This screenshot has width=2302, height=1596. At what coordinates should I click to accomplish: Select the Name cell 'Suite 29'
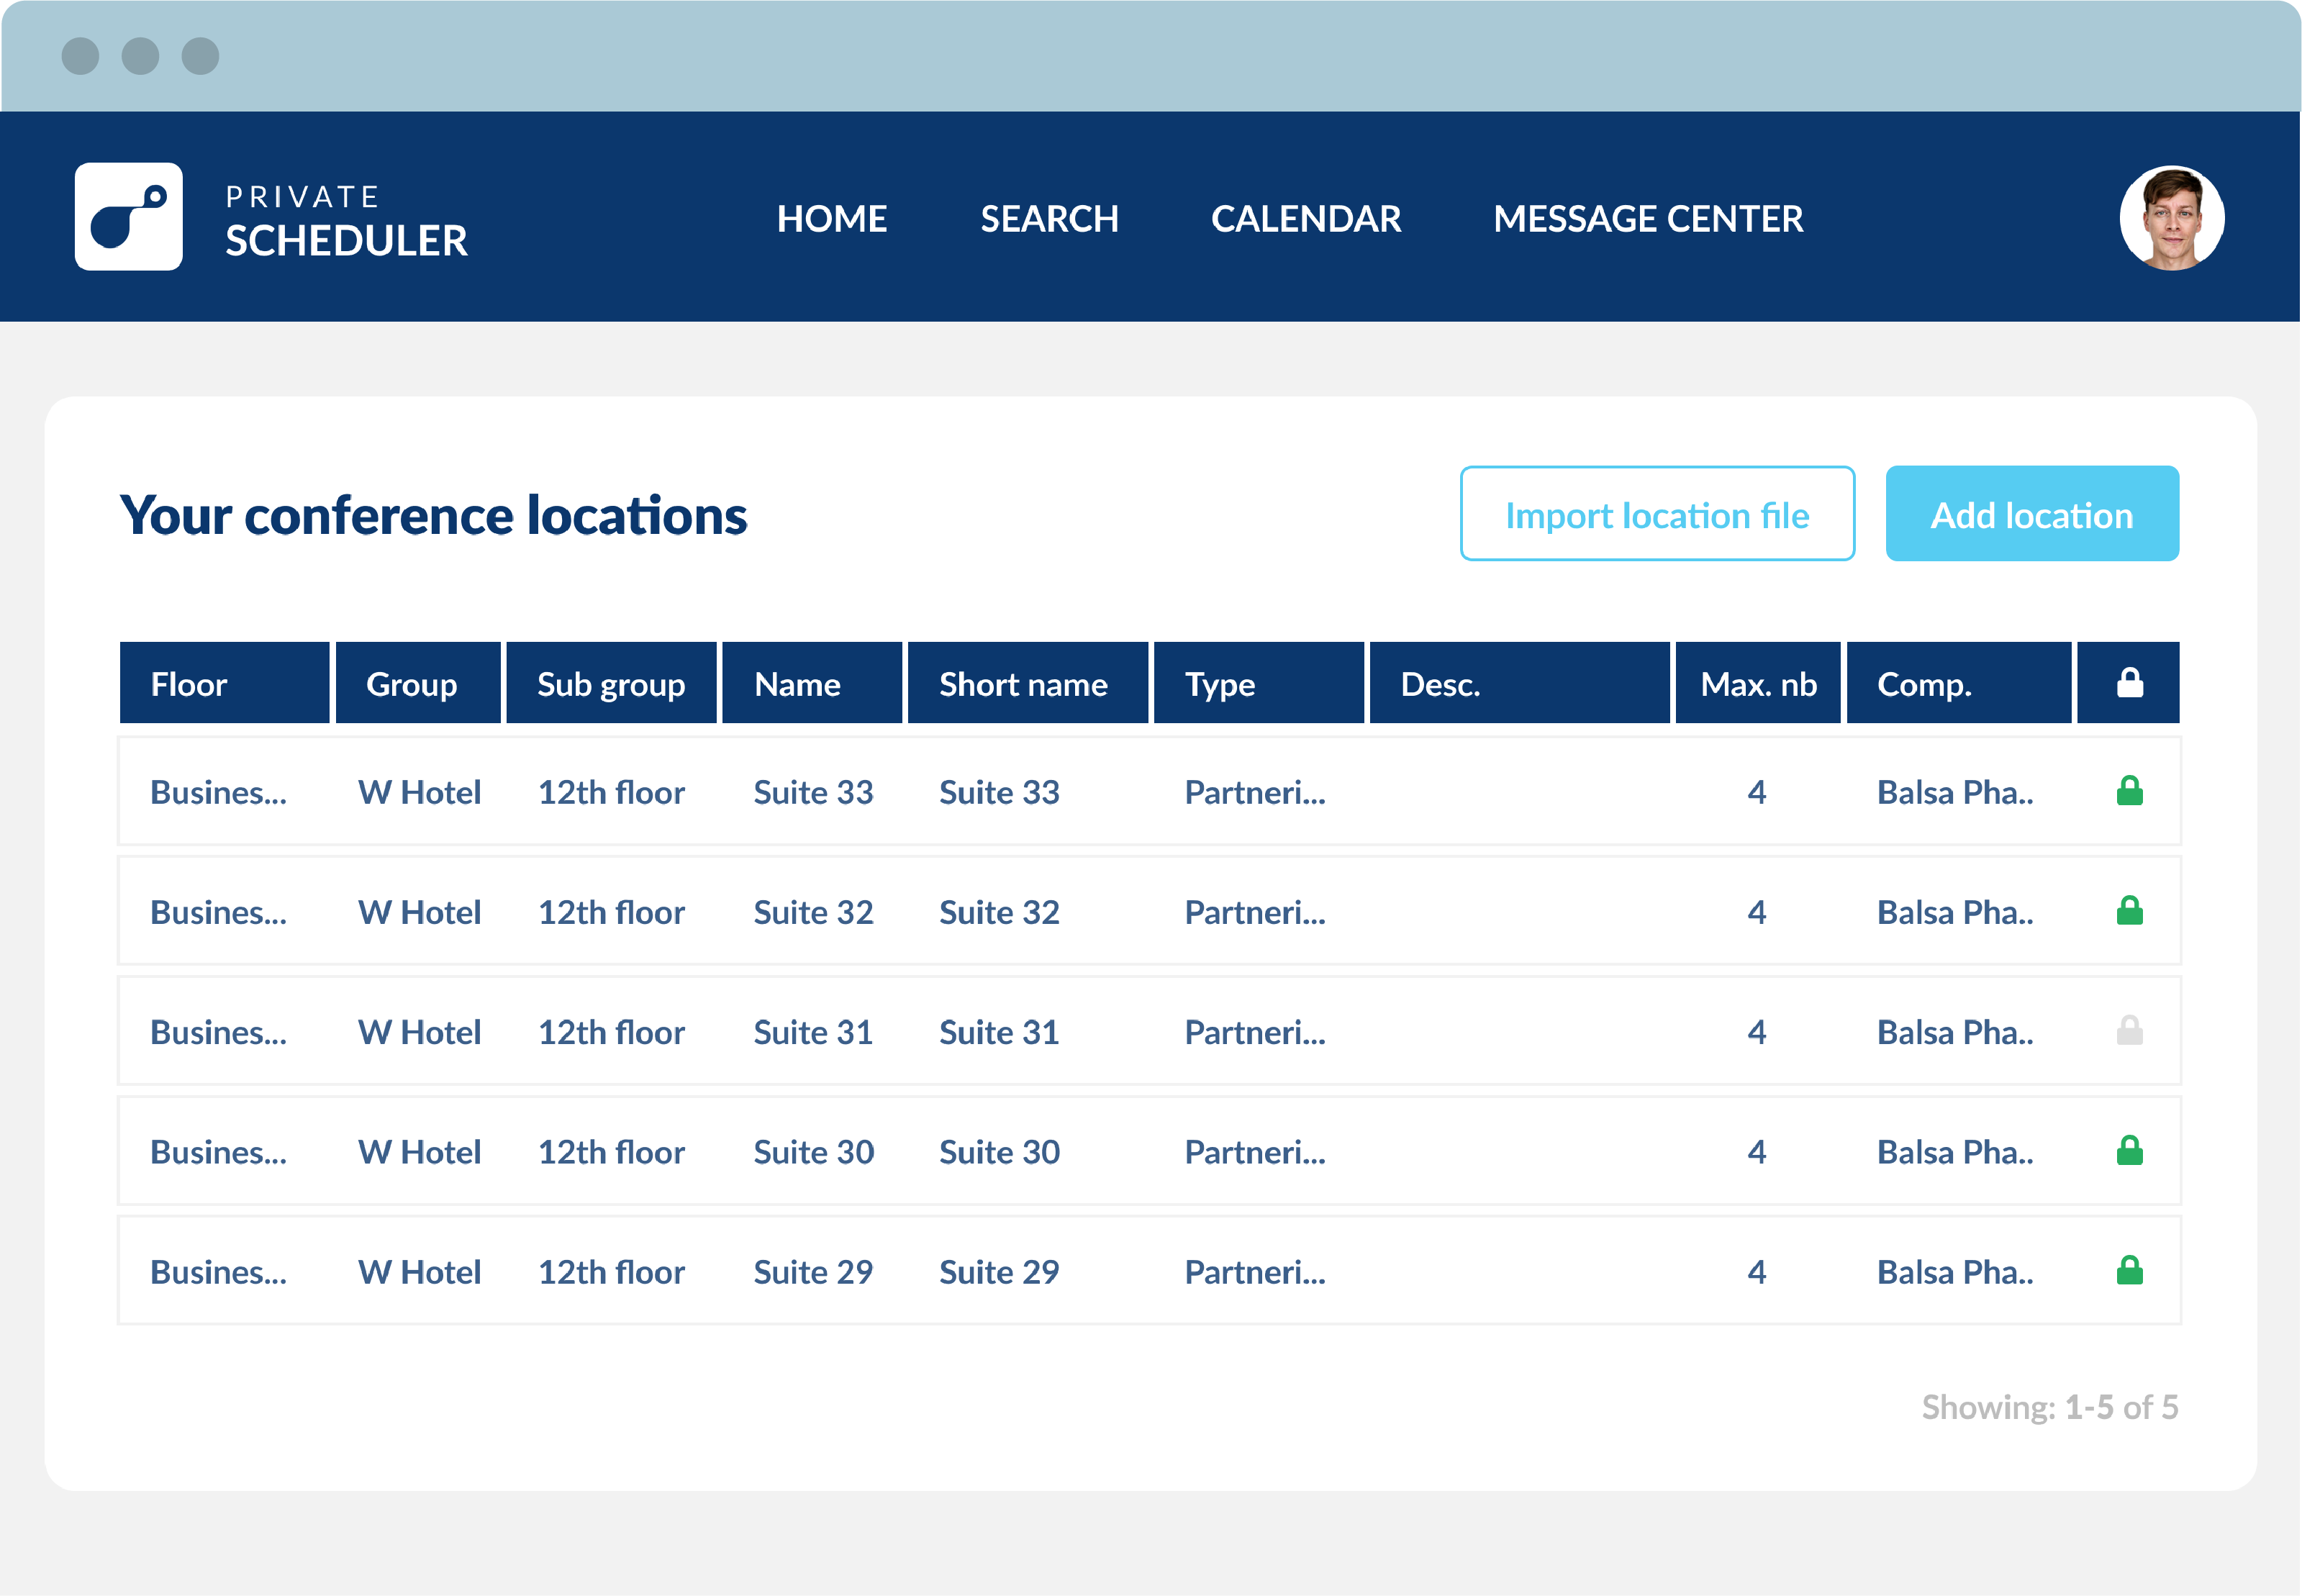point(813,1272)
